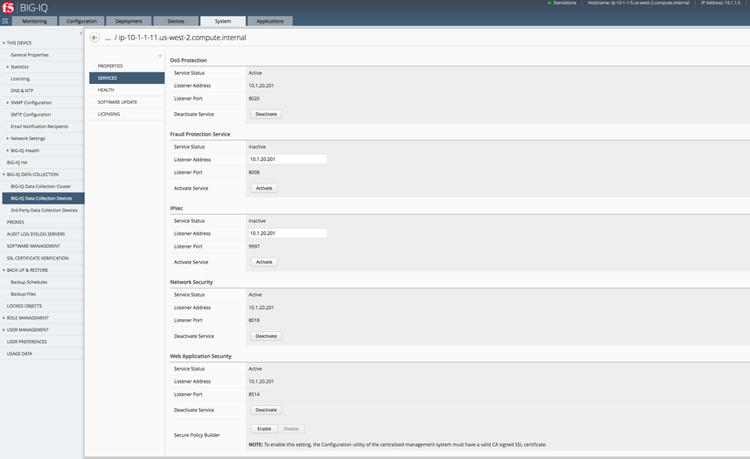Open SMTP Configuration

(x=31, y=115)
